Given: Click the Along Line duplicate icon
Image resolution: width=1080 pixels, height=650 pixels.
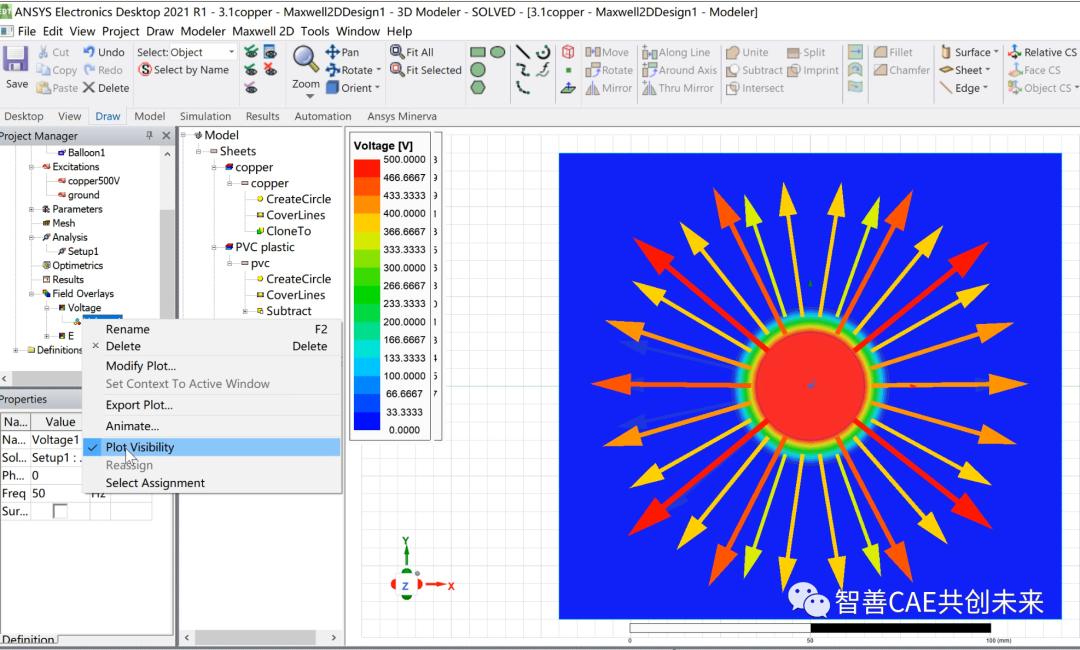Looking at the screenshot, I should click(x=648, y=52).
